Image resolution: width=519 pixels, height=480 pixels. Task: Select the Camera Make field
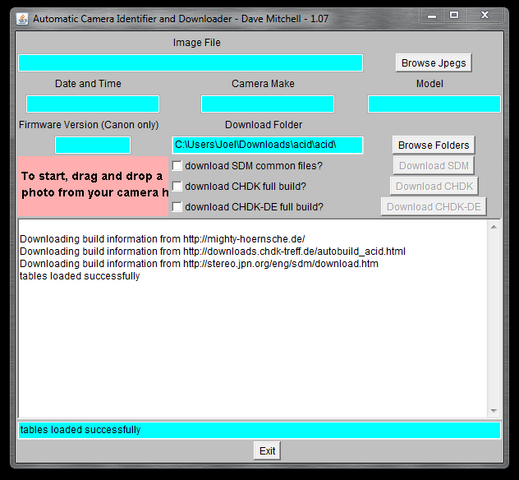point(267,104)
